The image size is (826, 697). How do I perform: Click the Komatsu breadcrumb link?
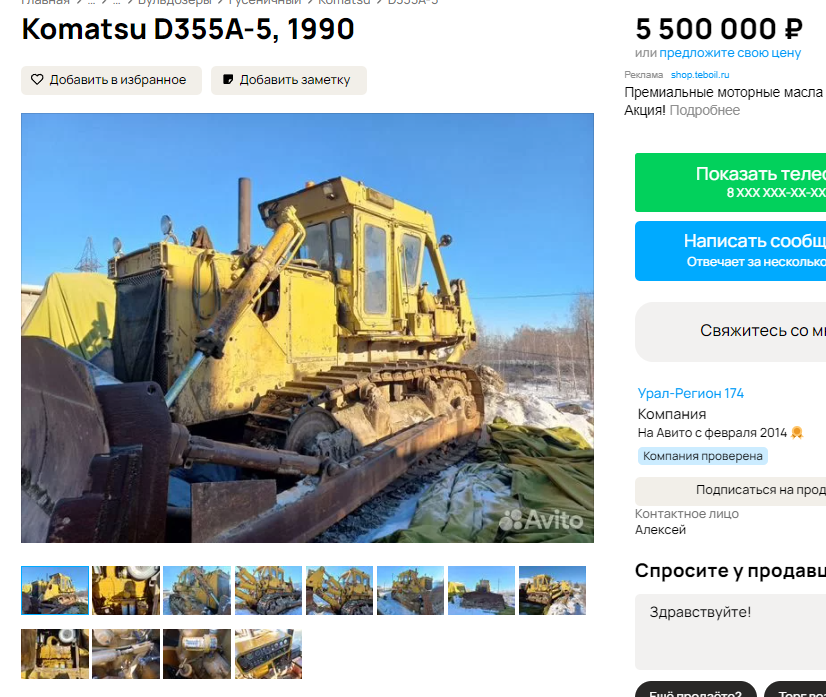point(344,3)
